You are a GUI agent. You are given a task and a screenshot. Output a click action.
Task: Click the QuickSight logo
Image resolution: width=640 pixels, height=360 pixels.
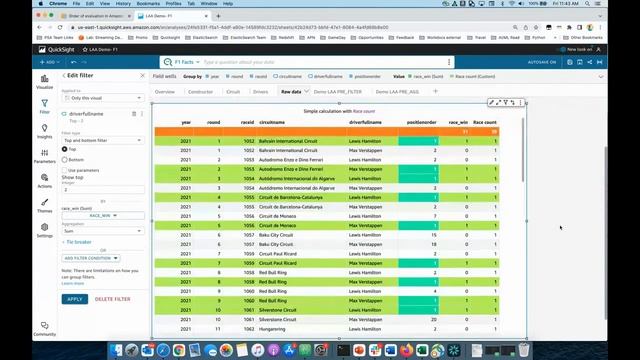(x=57, y=49)
